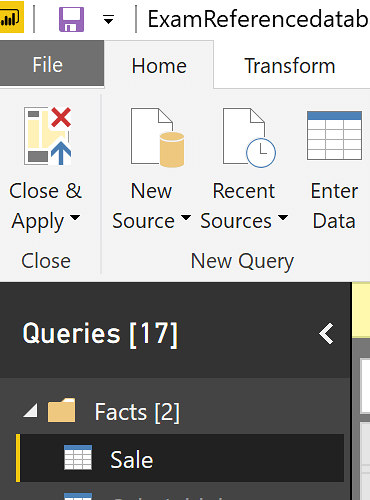The image size is (370, 500).
Task: Click the Sale table icon
Action: 78,457
